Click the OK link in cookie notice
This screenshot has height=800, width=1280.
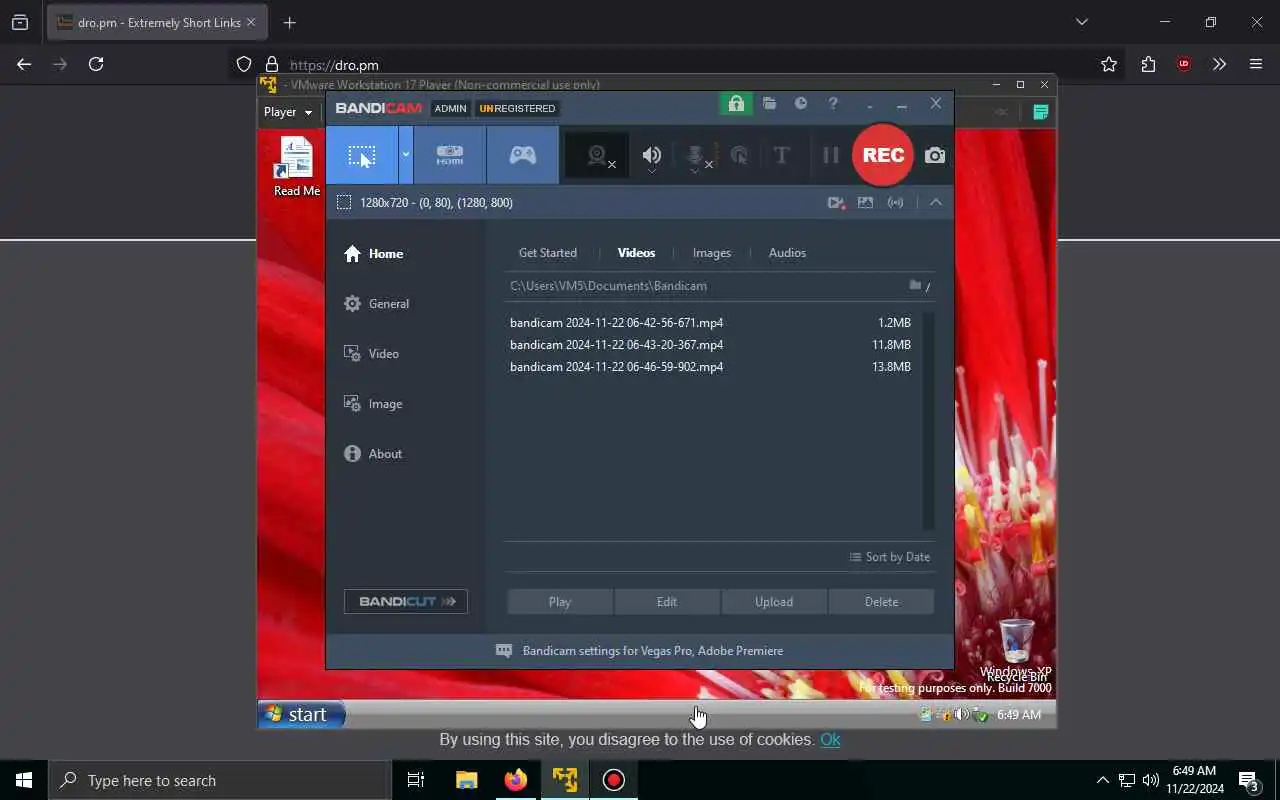[830, 740]
